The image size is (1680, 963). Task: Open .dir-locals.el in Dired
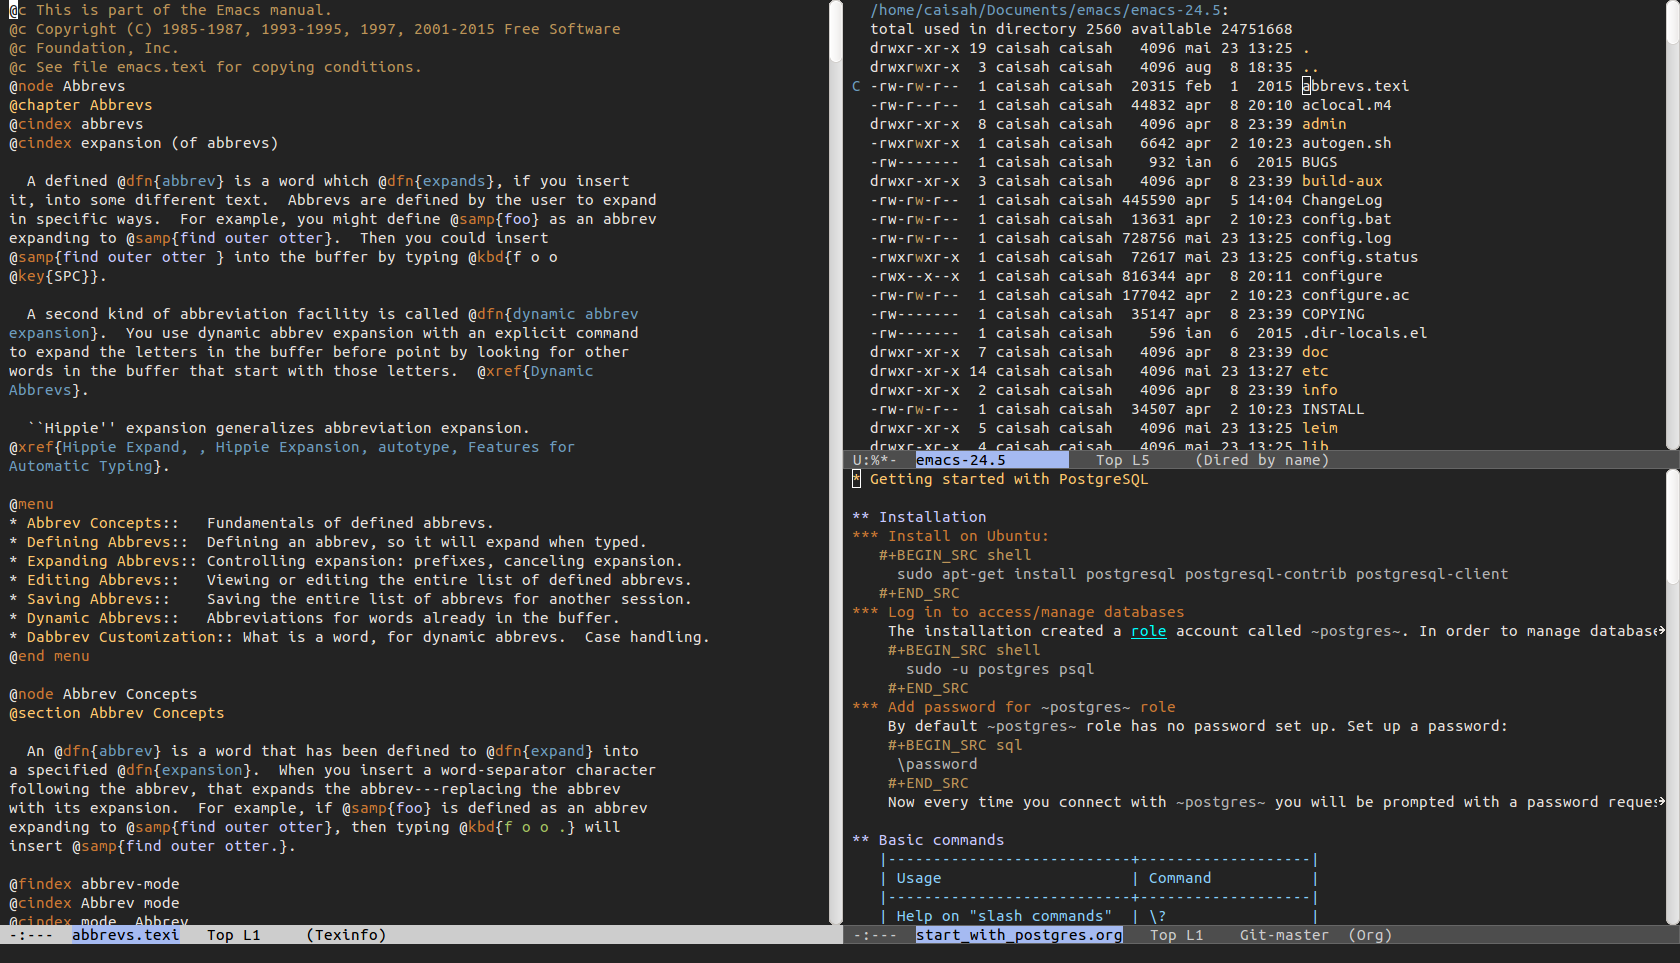(x=1365, y=333)
